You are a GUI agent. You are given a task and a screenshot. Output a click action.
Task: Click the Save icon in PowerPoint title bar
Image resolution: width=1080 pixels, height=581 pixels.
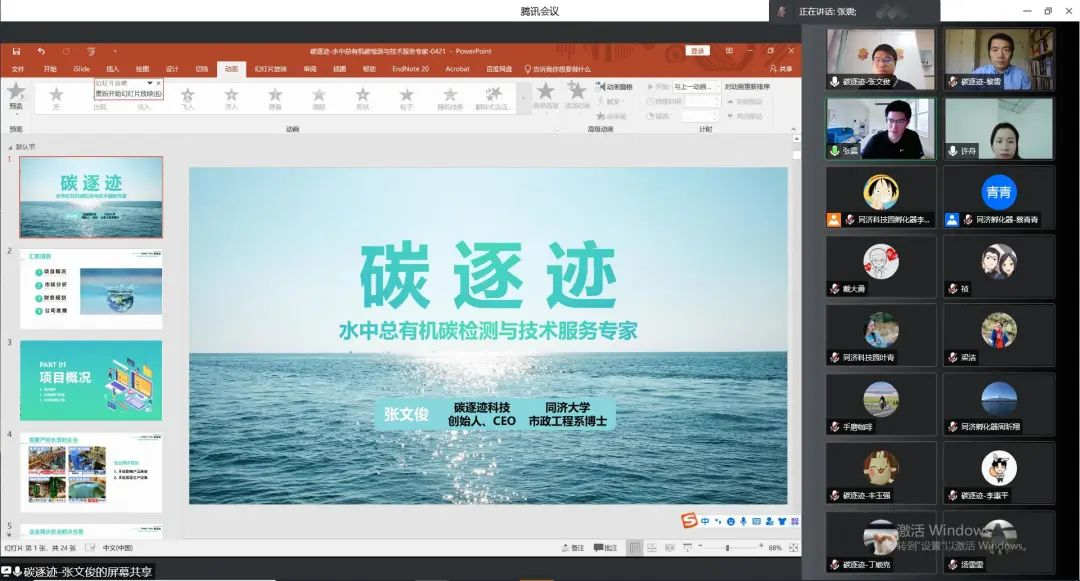click(16, 51)
